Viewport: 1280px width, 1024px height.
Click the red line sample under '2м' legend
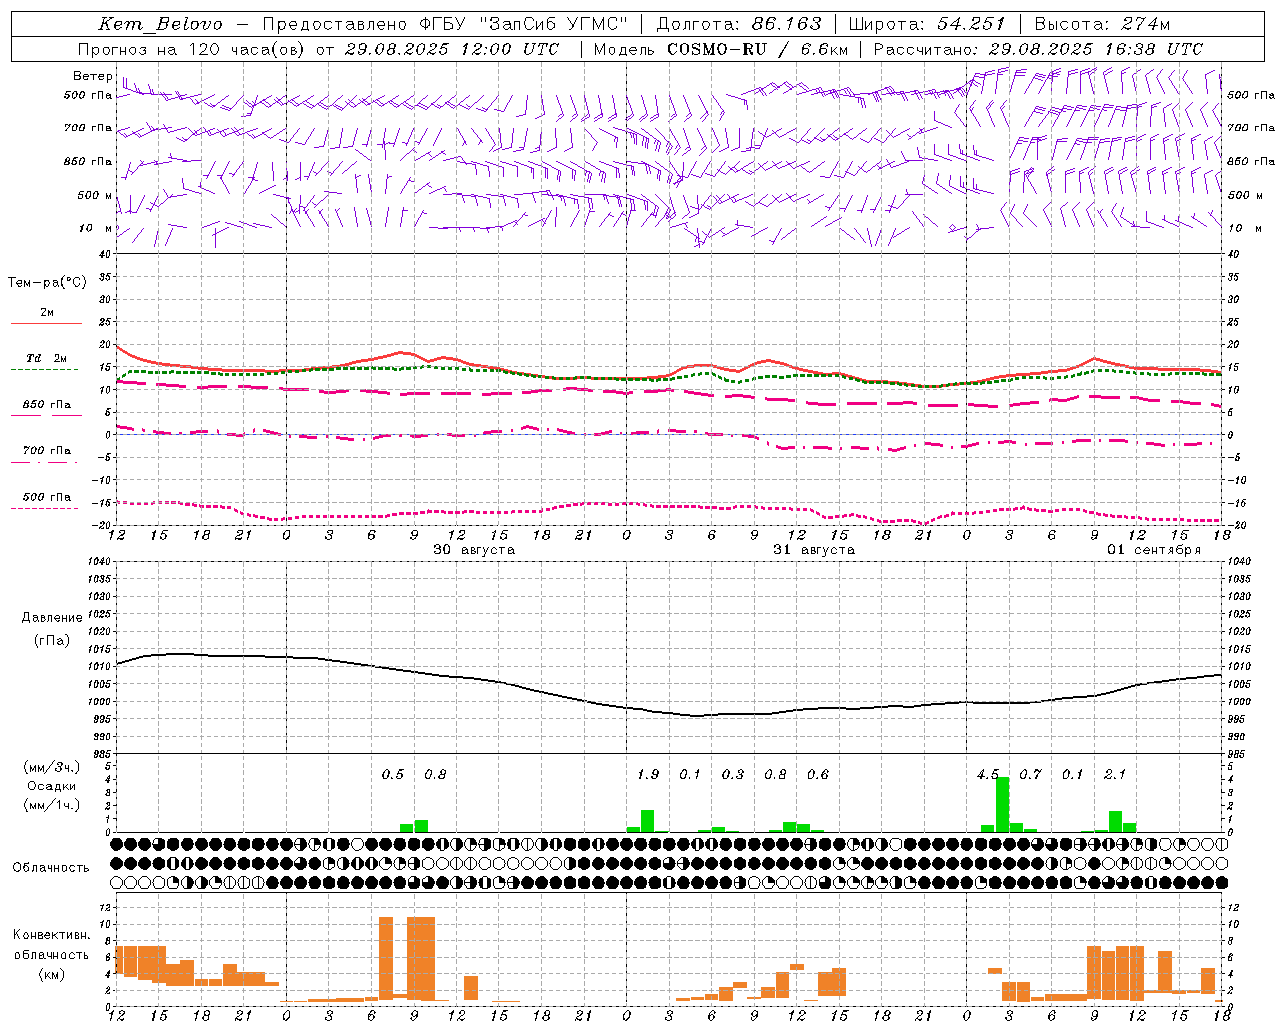point(46,323)
